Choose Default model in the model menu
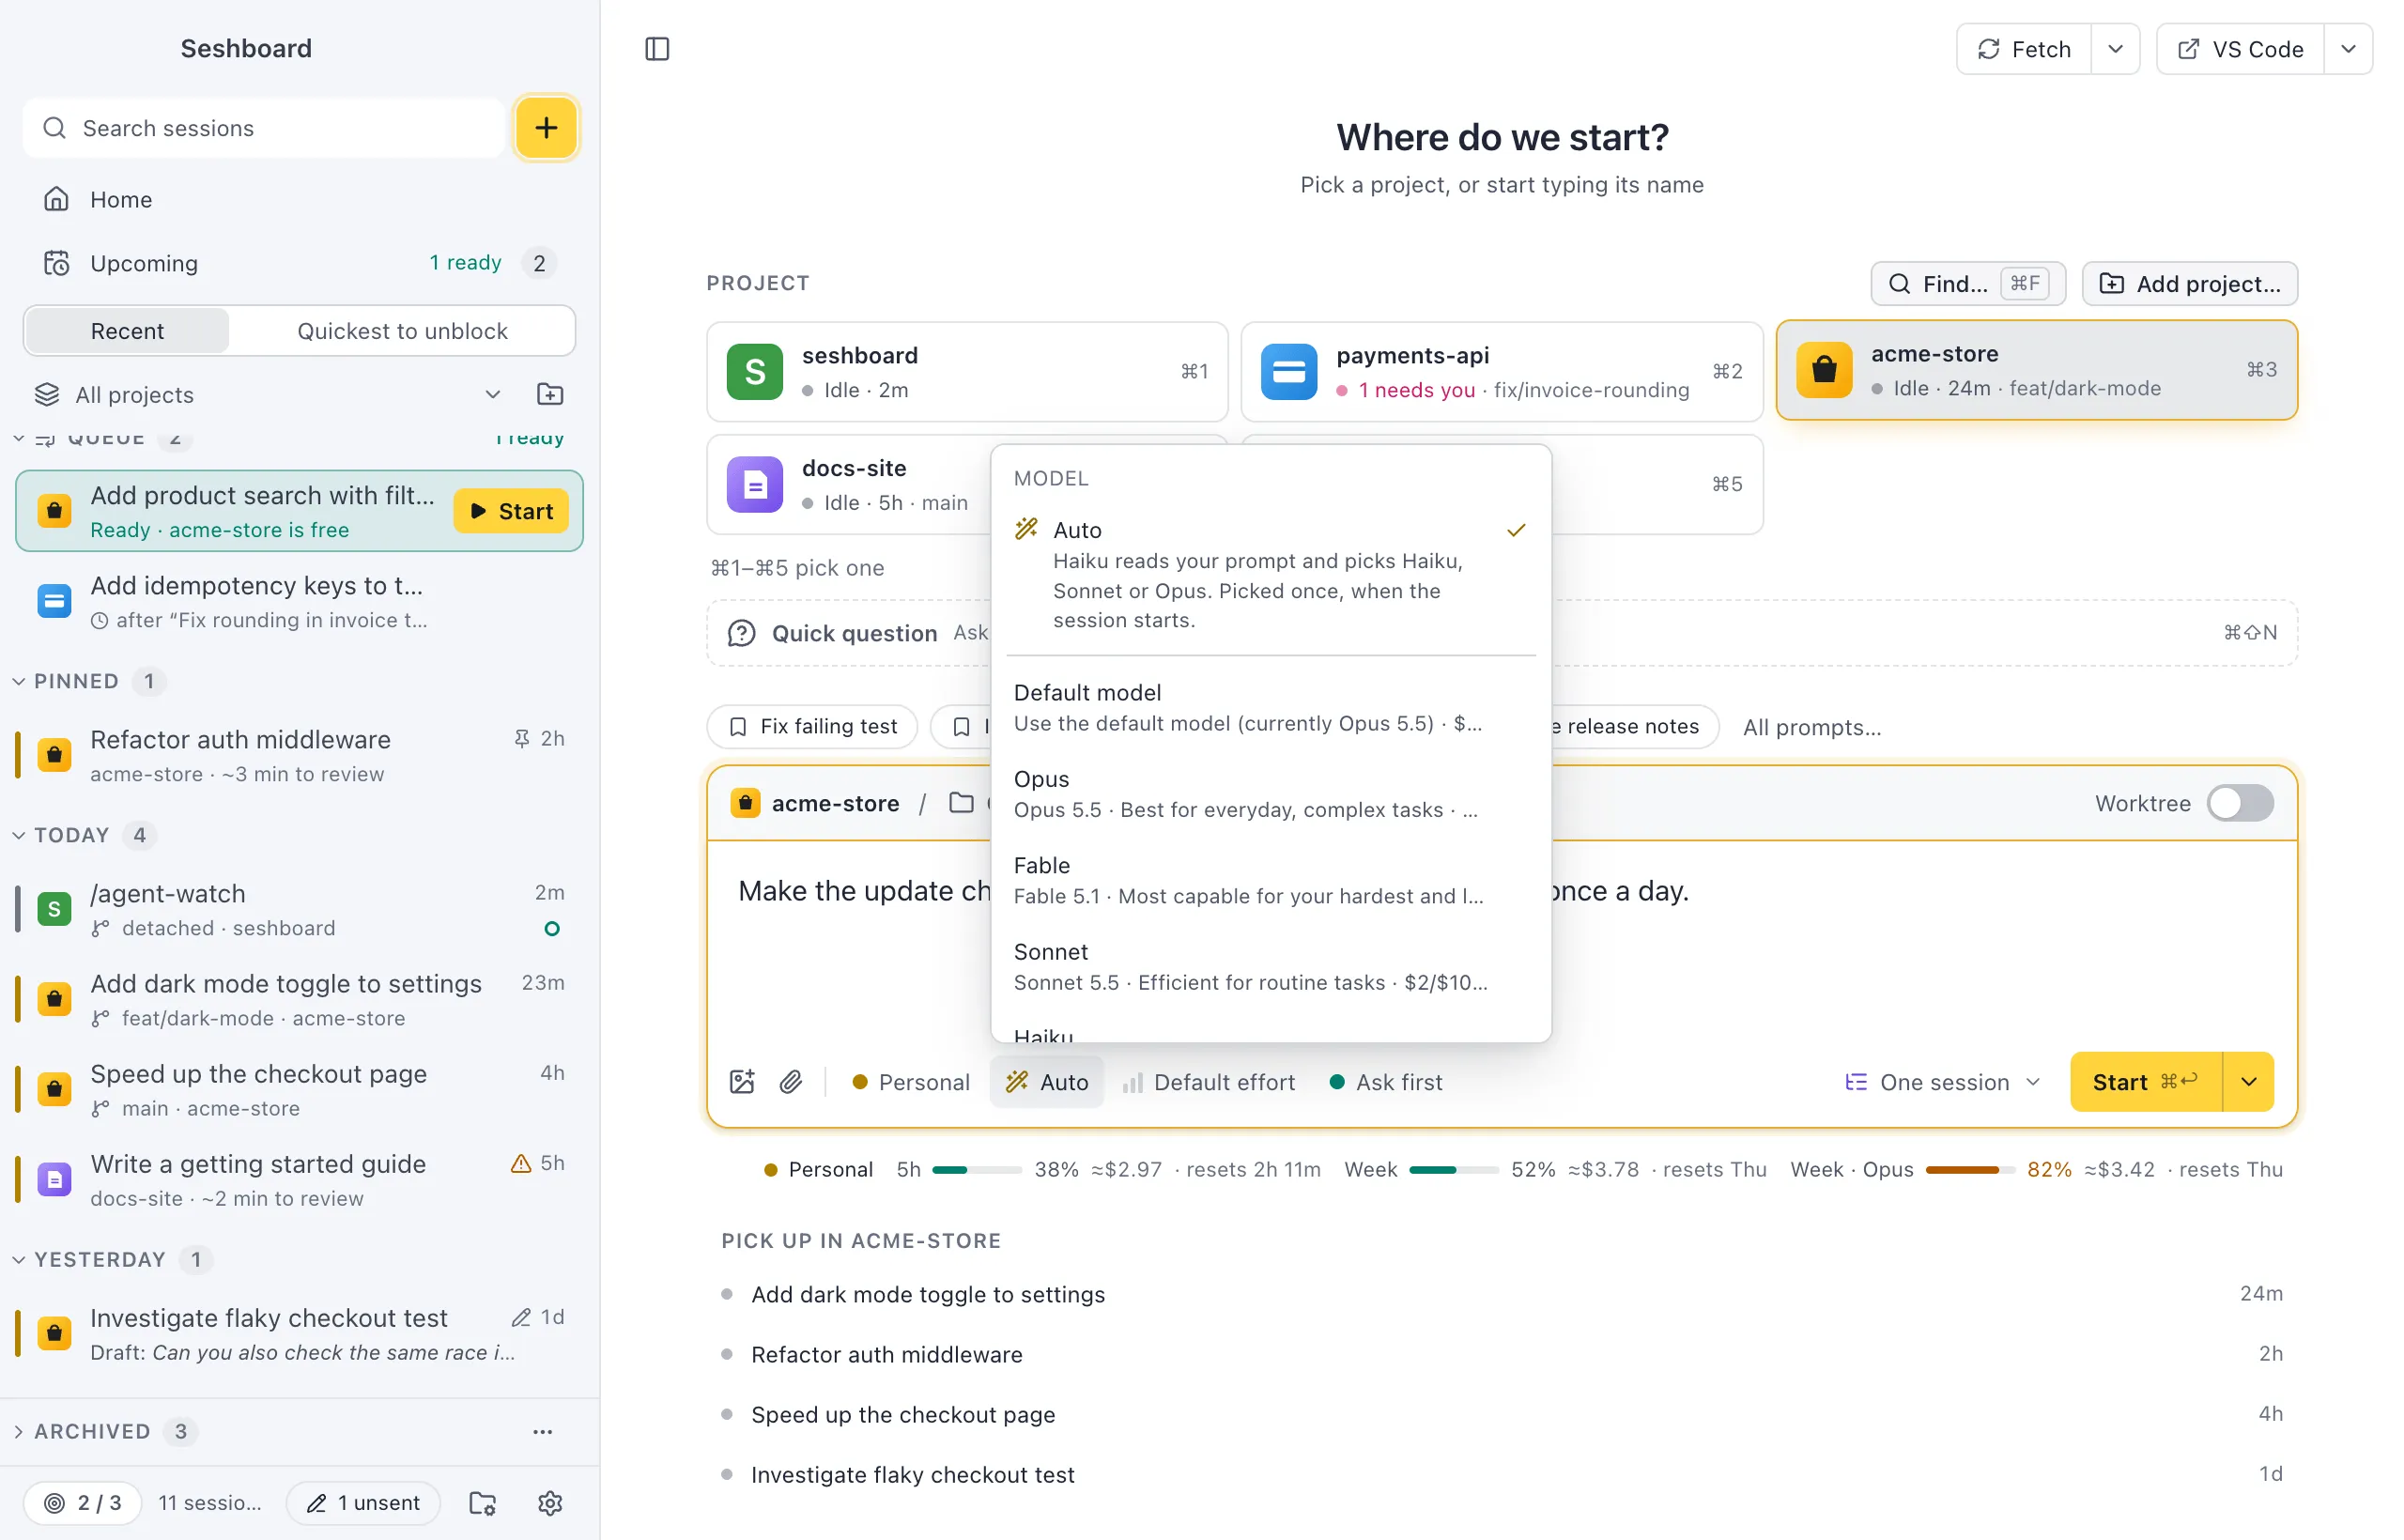This screenshot has width=2404, height=1540. point(1270,707)
